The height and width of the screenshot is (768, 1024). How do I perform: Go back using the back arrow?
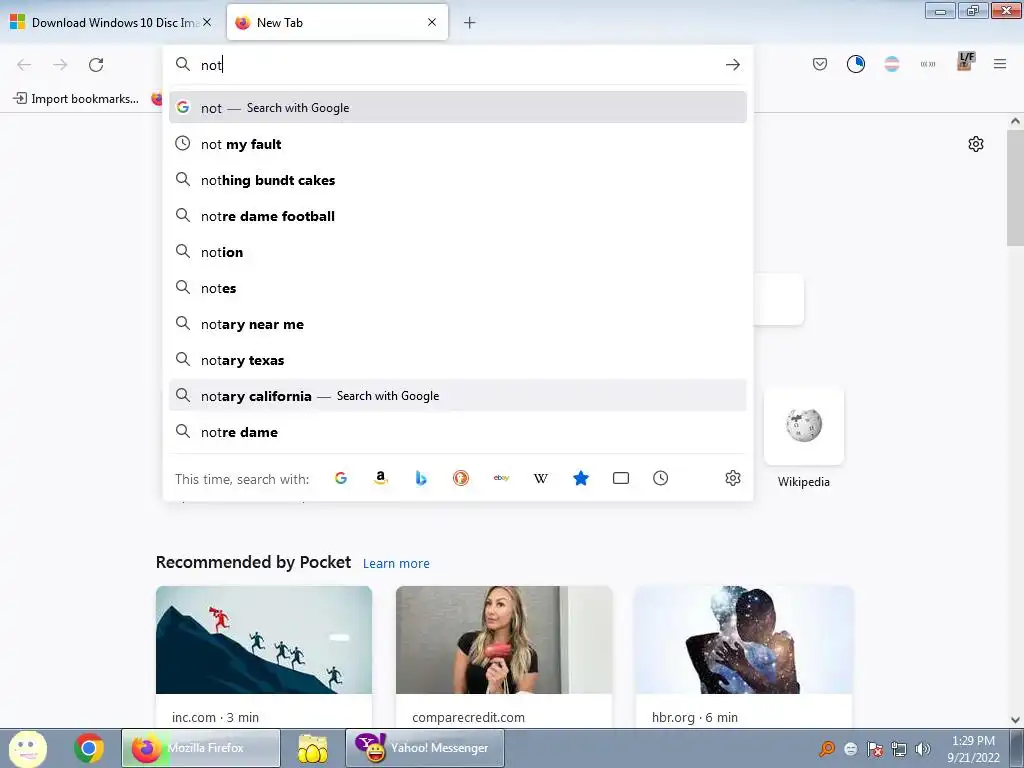point(24,65)
